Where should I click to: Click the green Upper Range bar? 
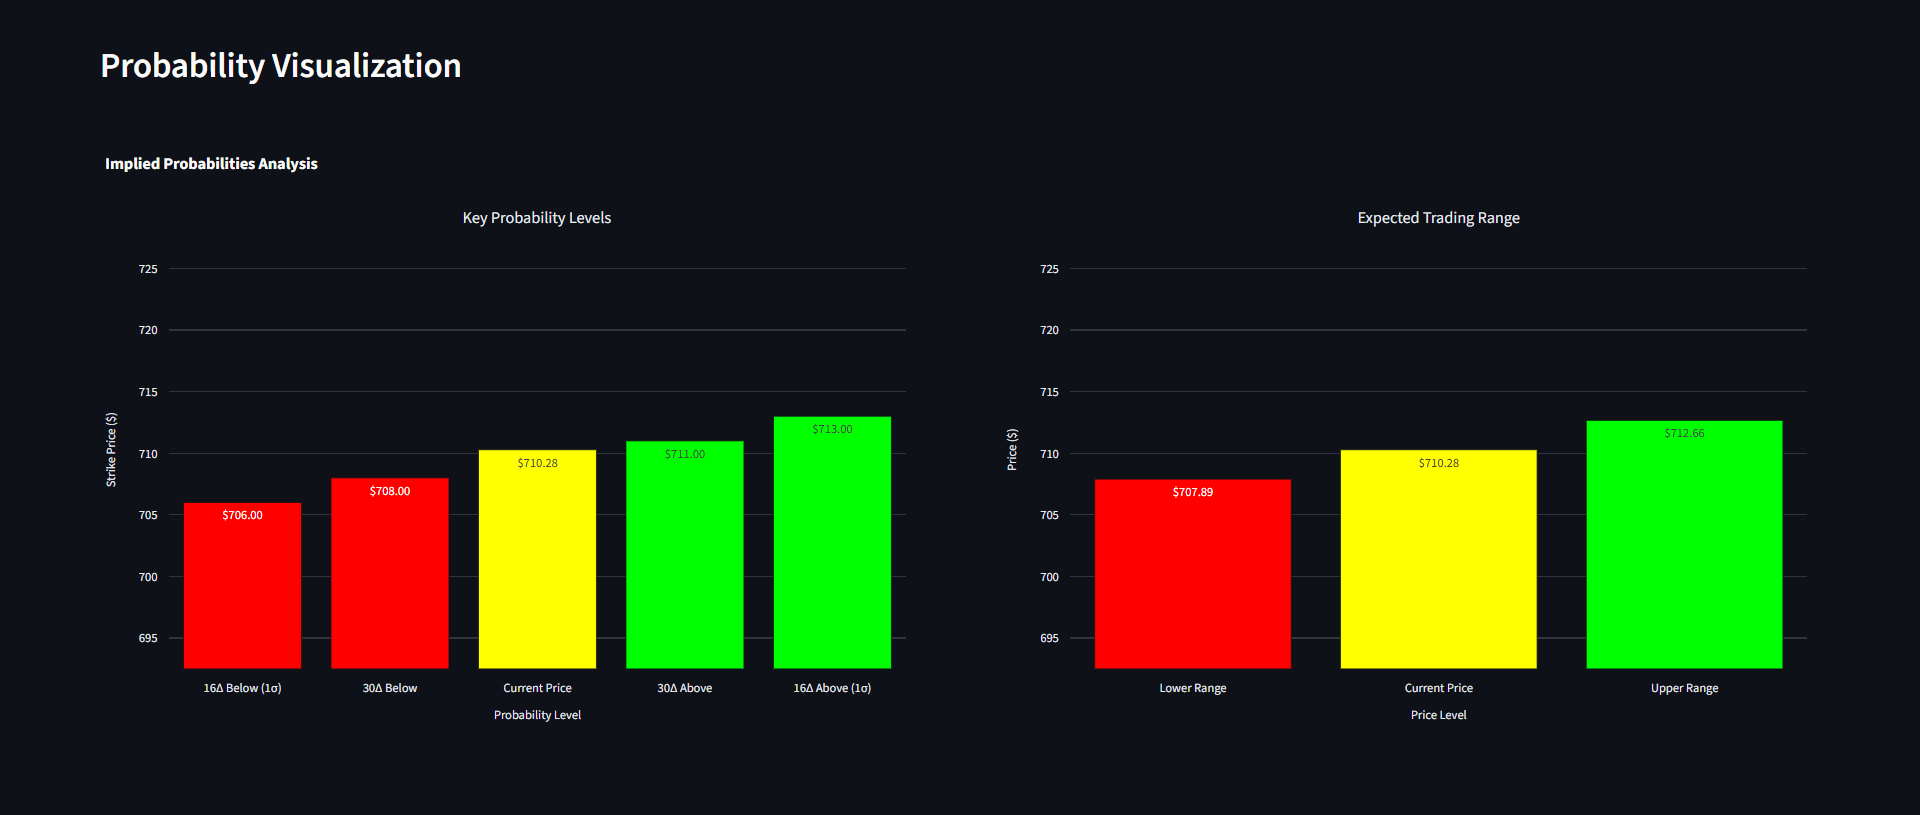1684,550
